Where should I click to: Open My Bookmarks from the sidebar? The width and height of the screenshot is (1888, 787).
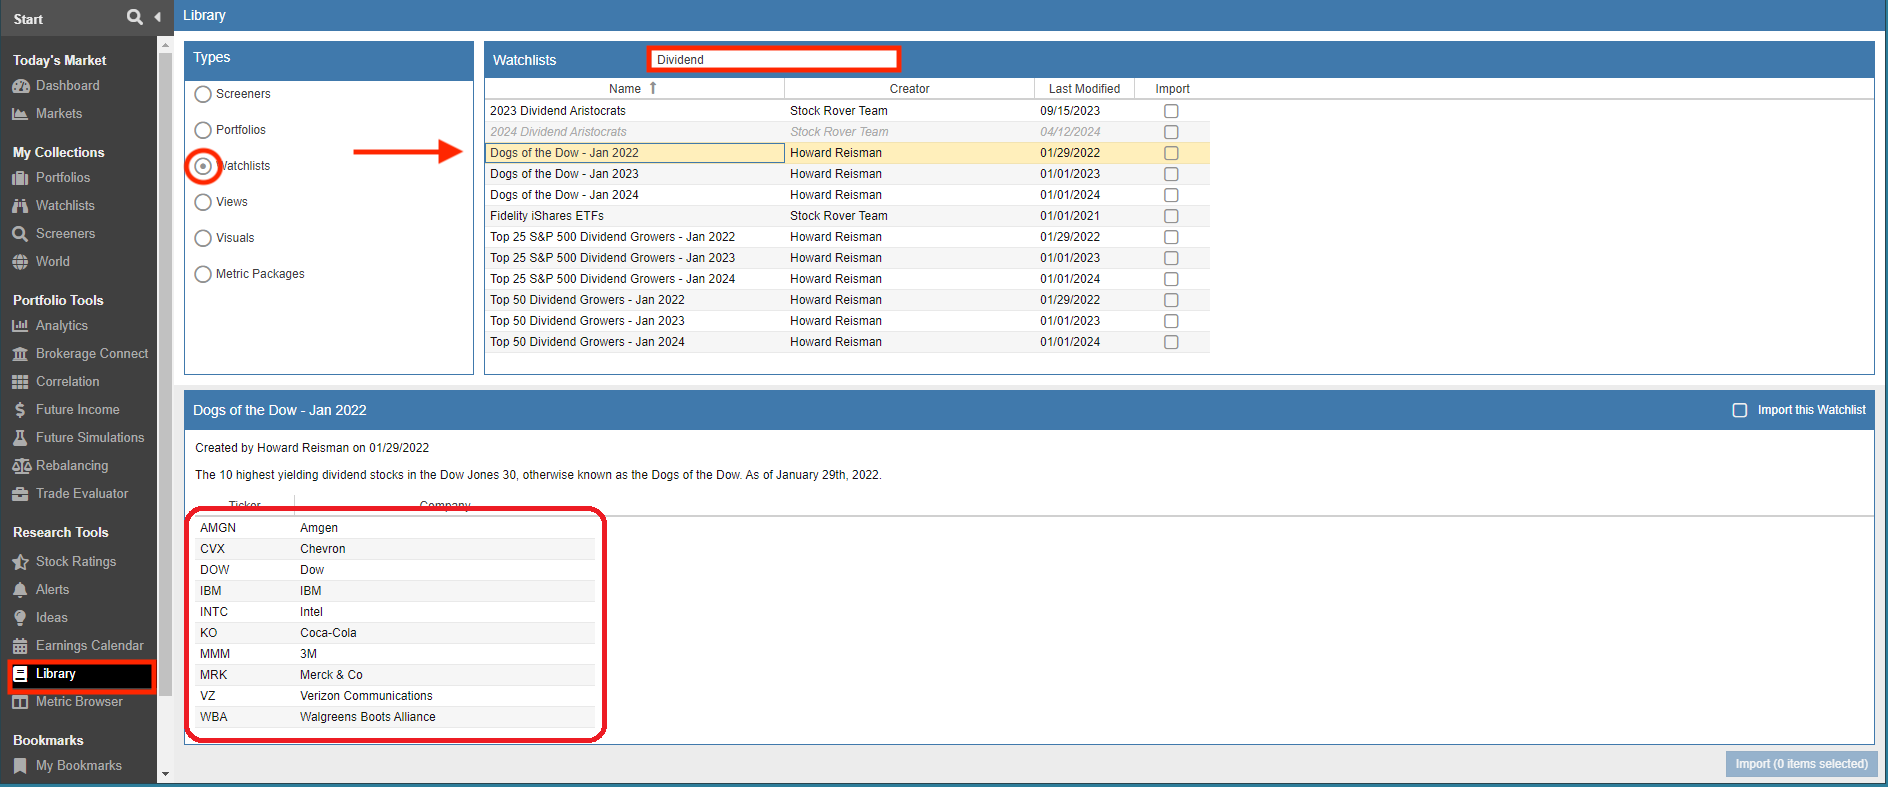coord(79,766)
